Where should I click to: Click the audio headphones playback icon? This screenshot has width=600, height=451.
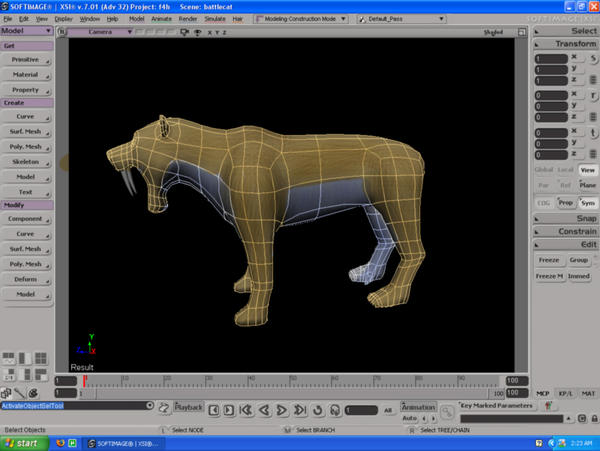point(335,410)
